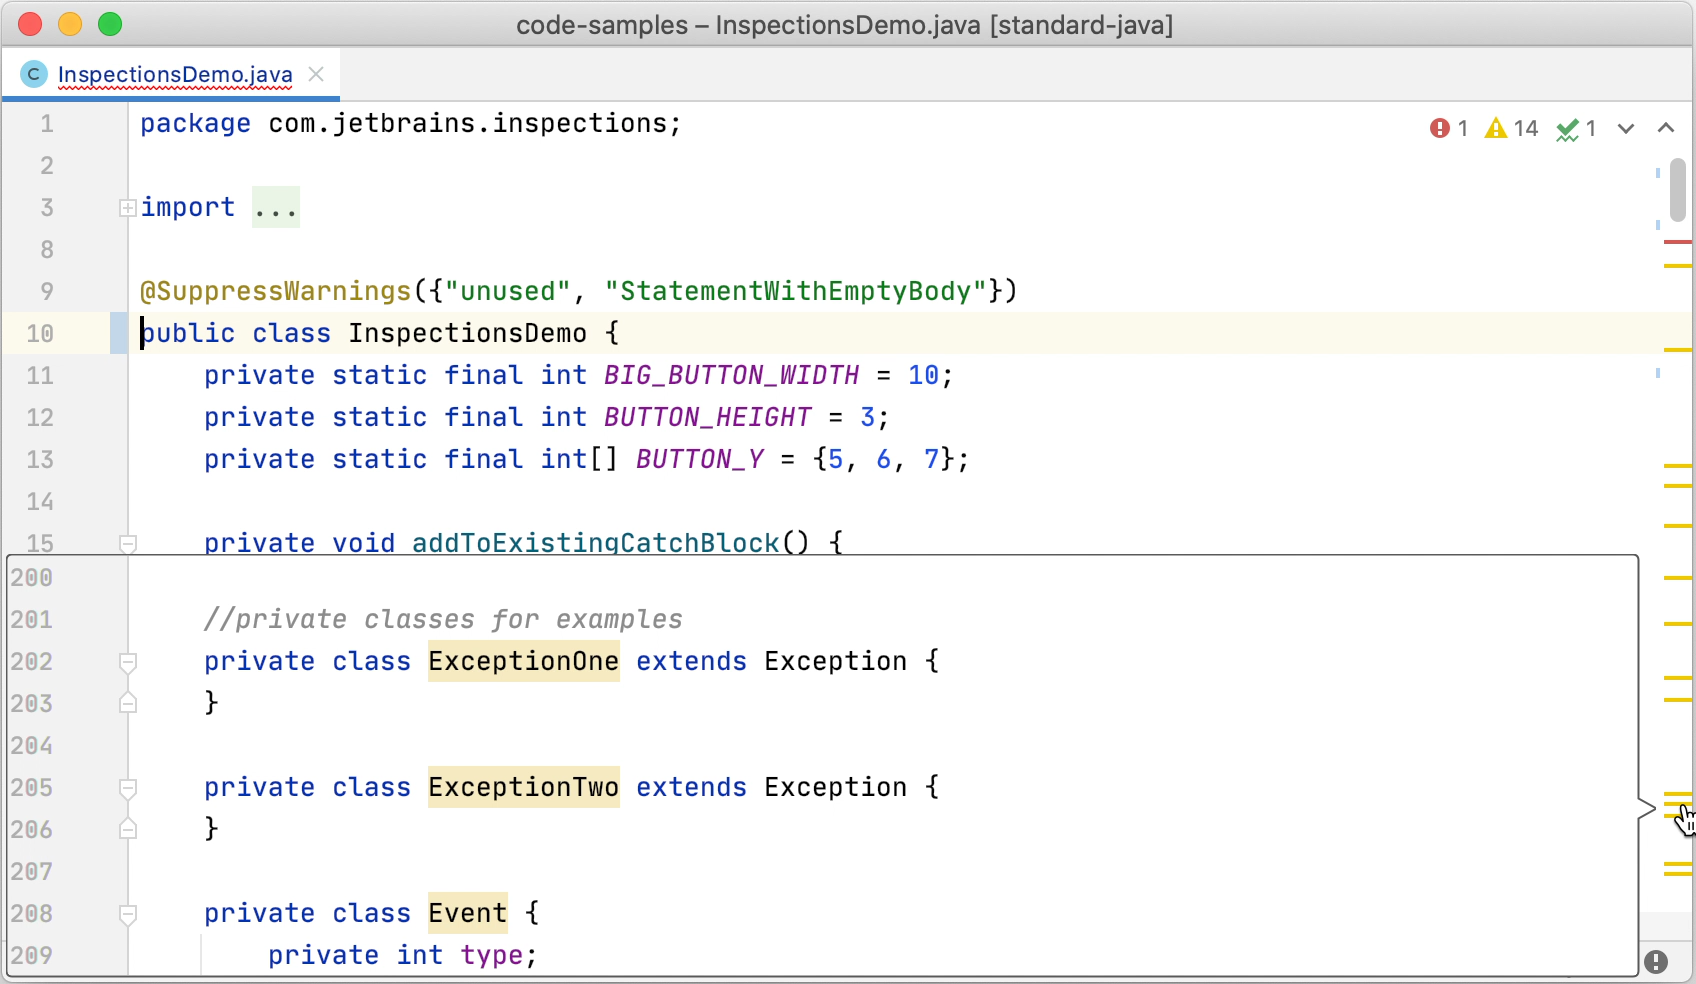
Task: Select the InspectionsDemo.java editor tab
Action: pyautogui.click(x=175, y=74)
